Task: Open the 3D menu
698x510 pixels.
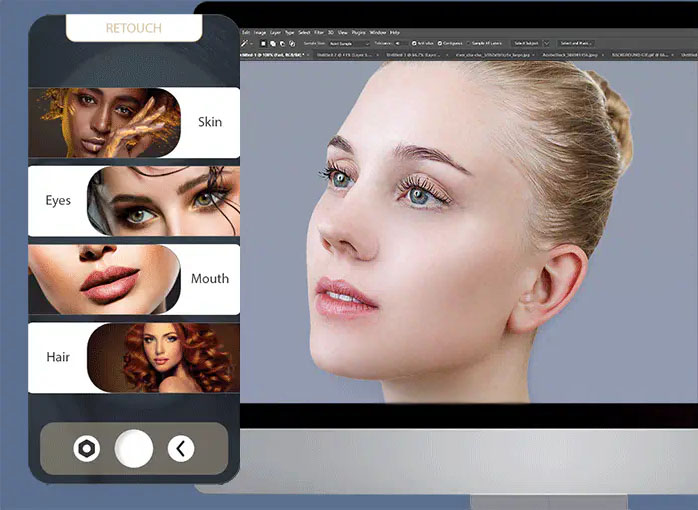Action: point(331,32)
